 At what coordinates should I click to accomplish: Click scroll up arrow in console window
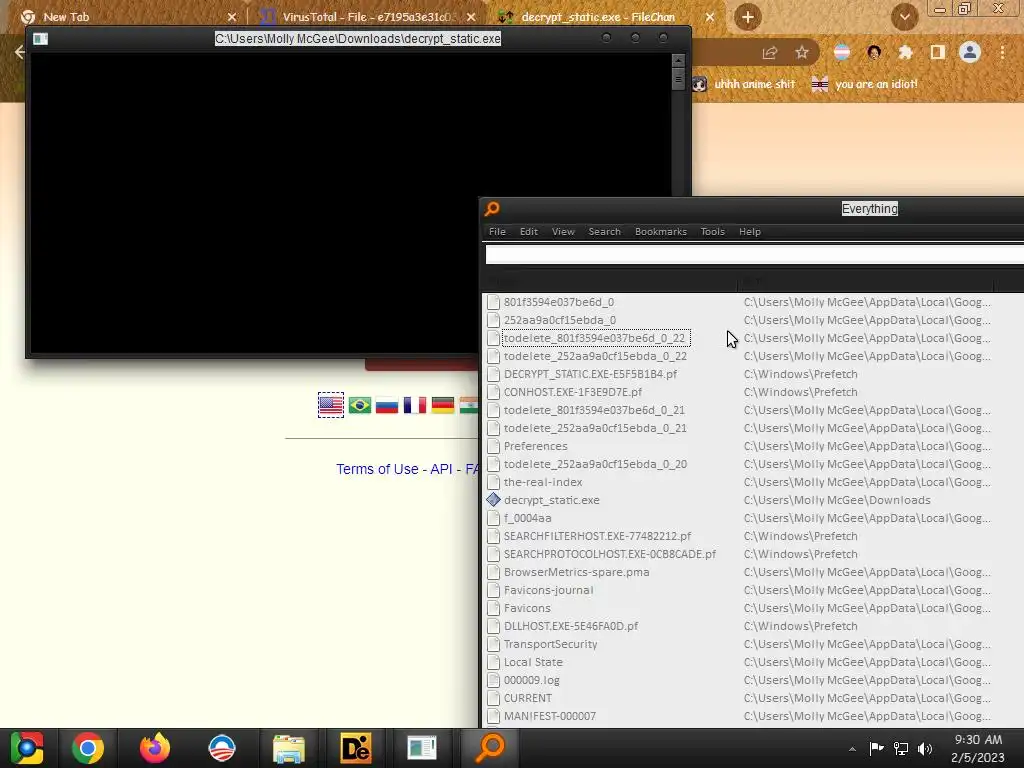pyautogui.click(x=678, y=60)
